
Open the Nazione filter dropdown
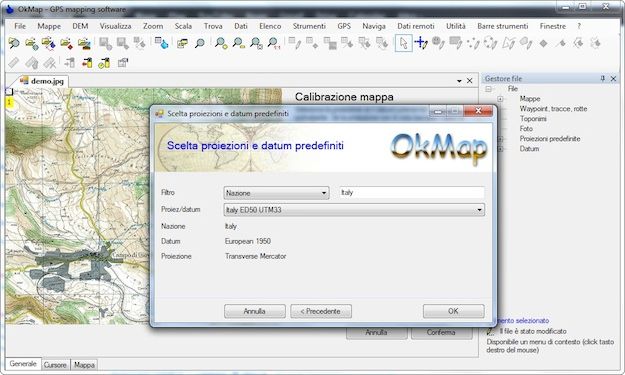pyautogui.click(x=324, y=193)
